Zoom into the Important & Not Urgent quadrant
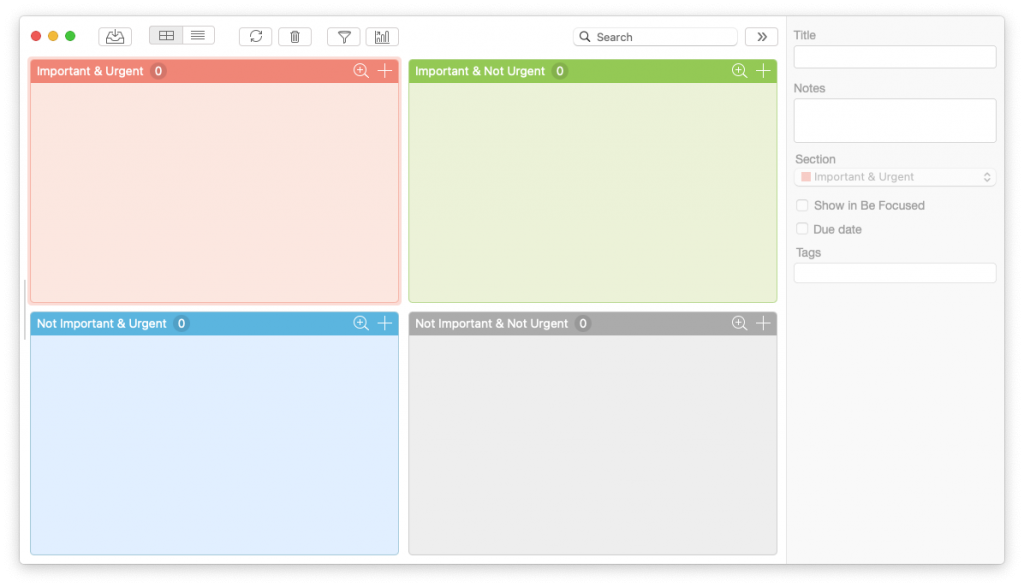 739,71
